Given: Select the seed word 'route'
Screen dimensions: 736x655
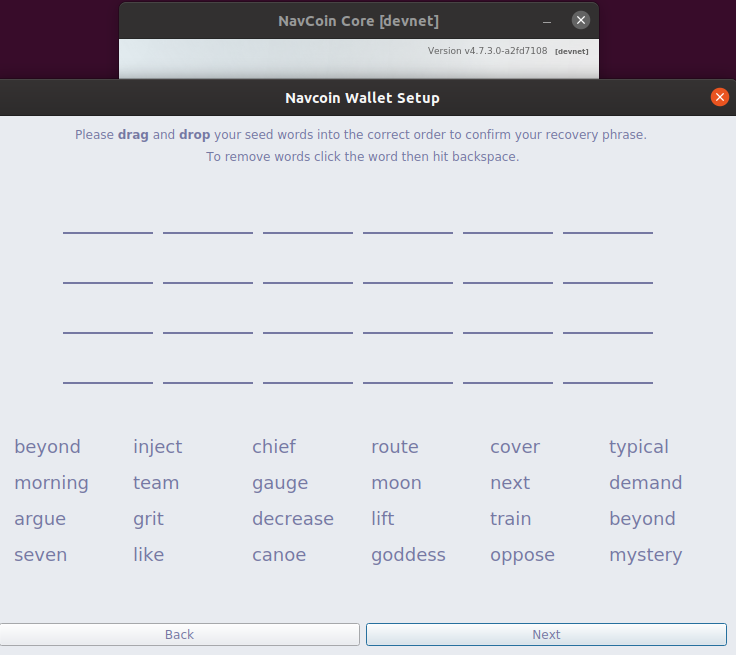Looking at the screenshot, I should coord(395,447).
